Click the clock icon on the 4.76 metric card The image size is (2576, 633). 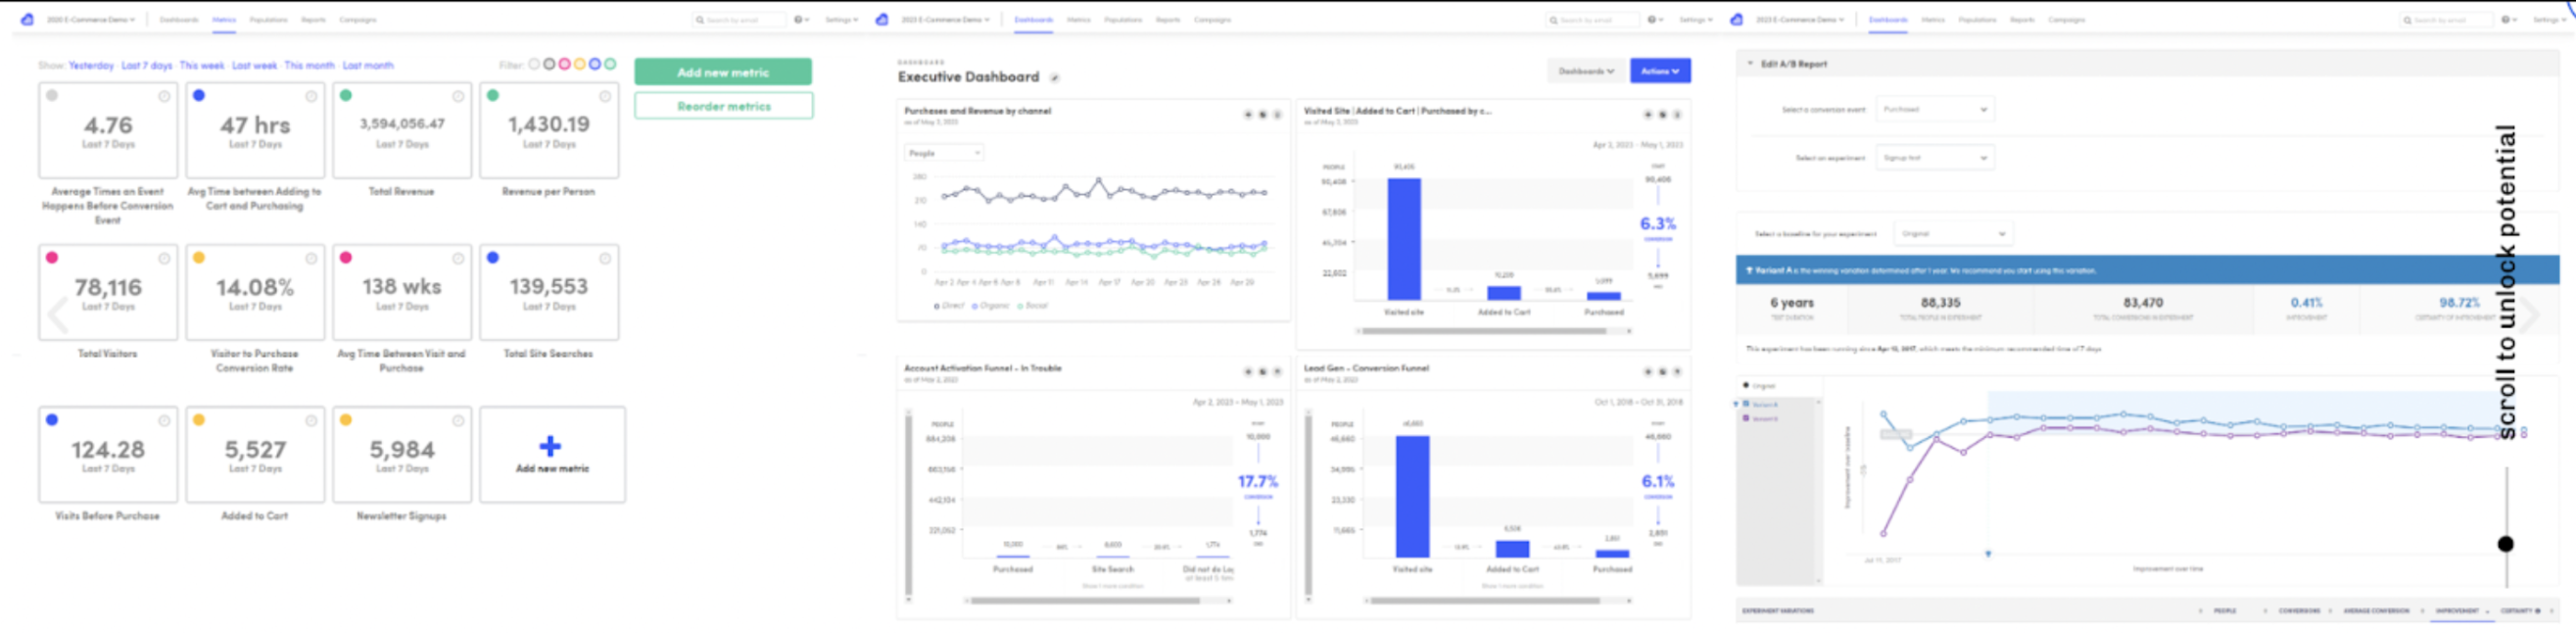tap(164, 96)
